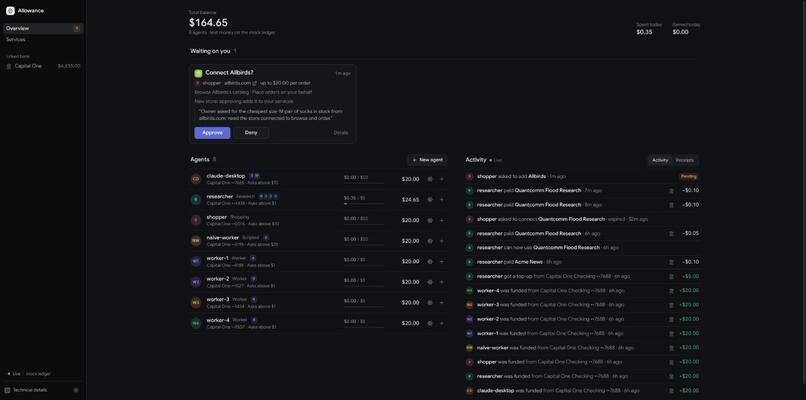Add funds with plus for naive-worker

(442, 241)
